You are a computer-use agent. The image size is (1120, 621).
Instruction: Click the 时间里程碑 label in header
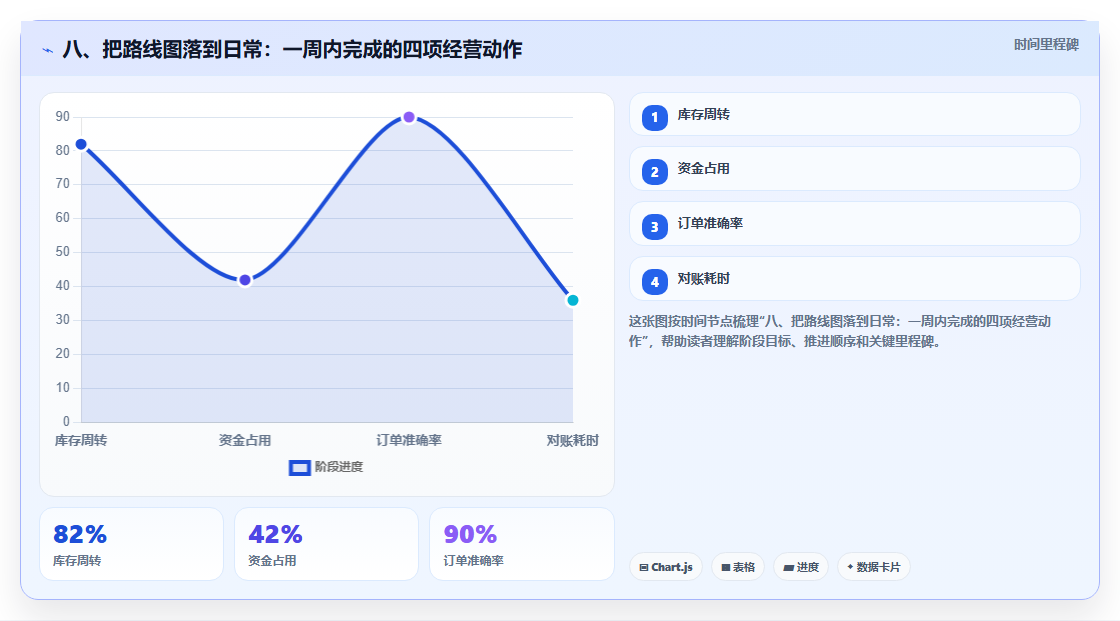[x=1046, y=44]
